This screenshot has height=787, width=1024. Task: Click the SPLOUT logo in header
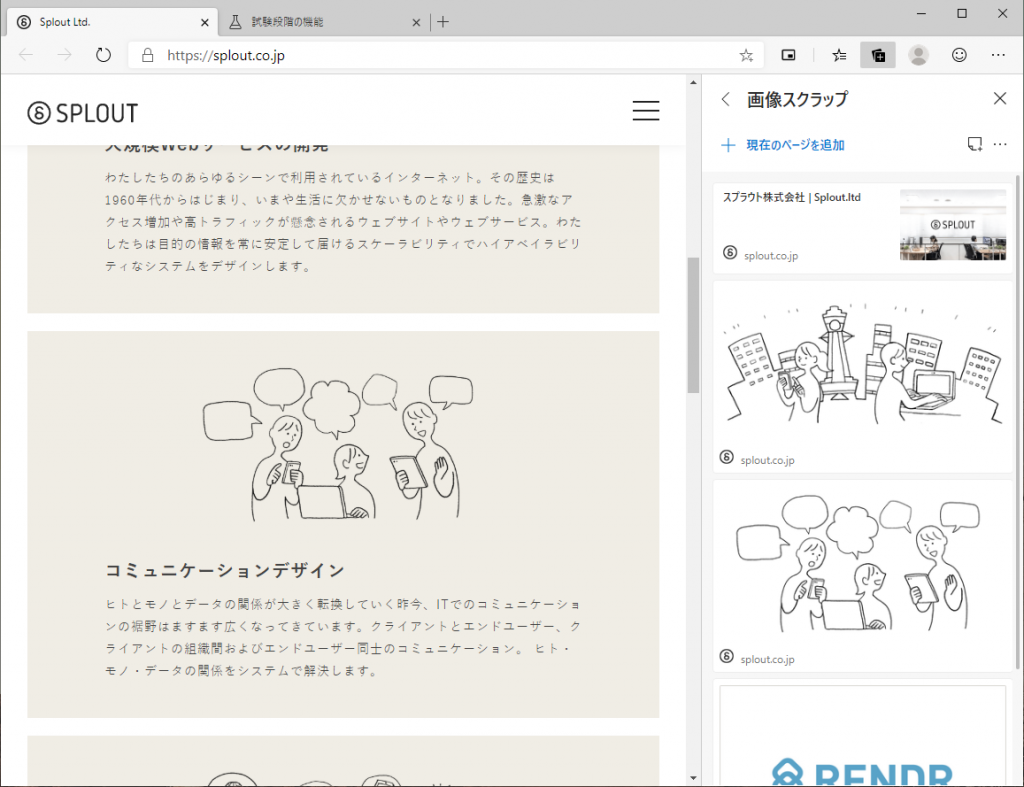(x=83, y=113)
